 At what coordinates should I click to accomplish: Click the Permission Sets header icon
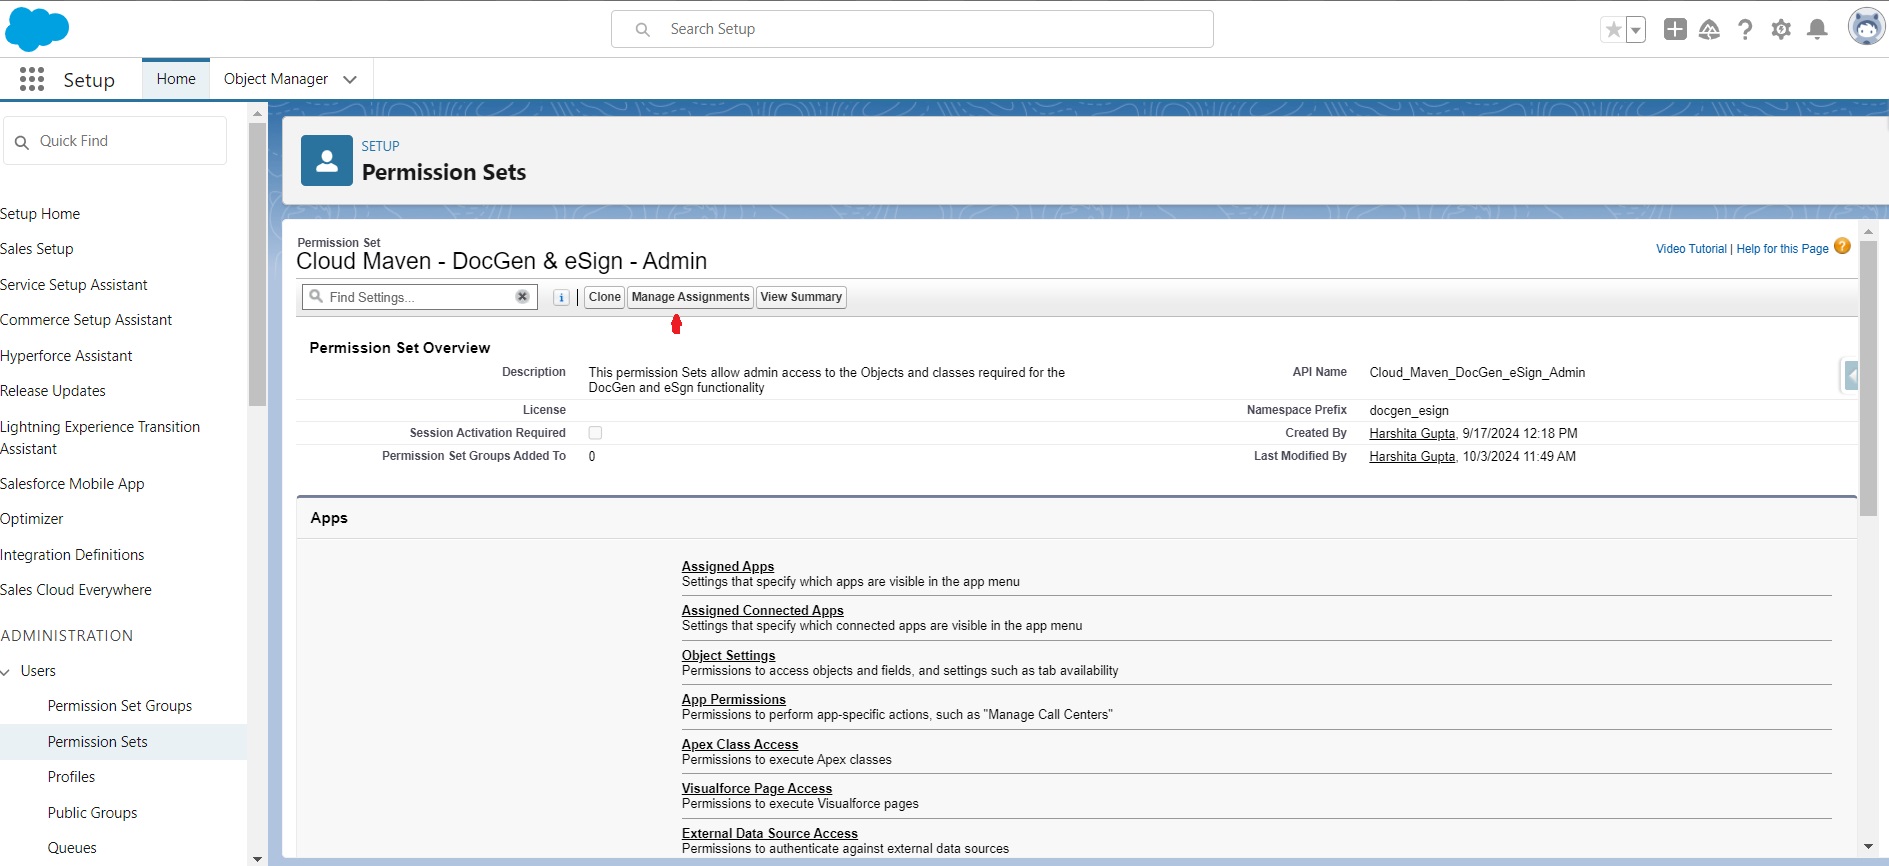(x=327, y=161)
